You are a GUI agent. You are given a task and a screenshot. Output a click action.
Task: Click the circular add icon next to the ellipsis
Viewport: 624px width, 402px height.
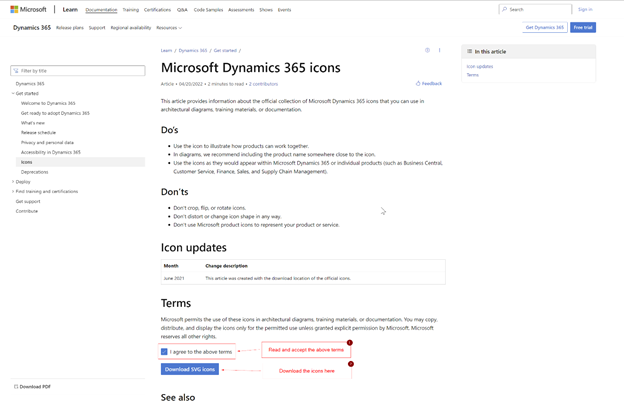[x=427, y=50]
